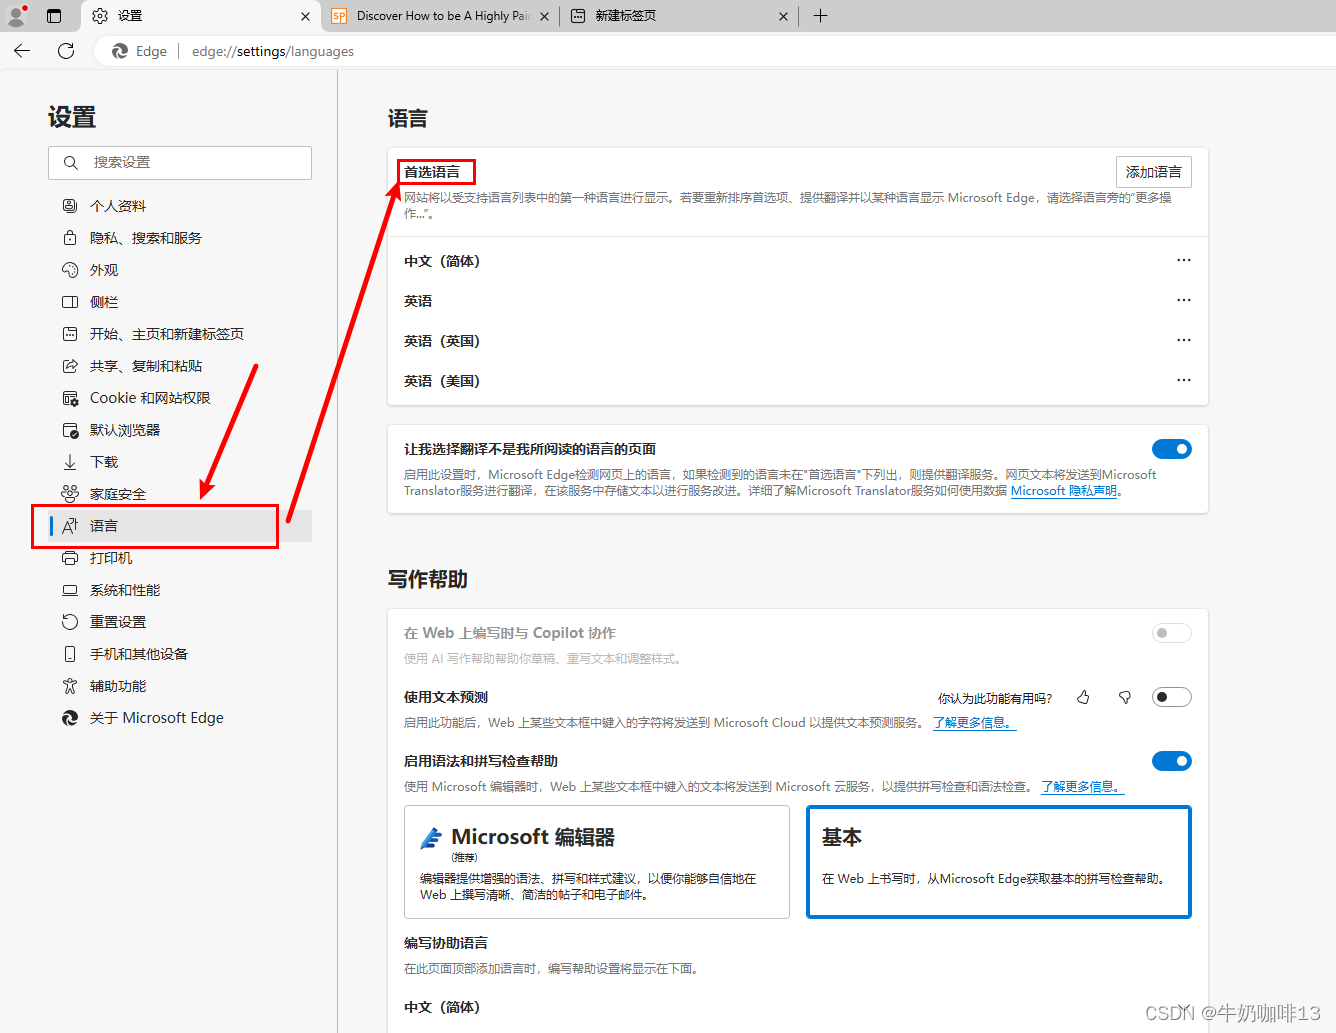Screen dimensions: 1336x1033
Task: Open 语言 settings in the sidebar
Action: (181, 526)
